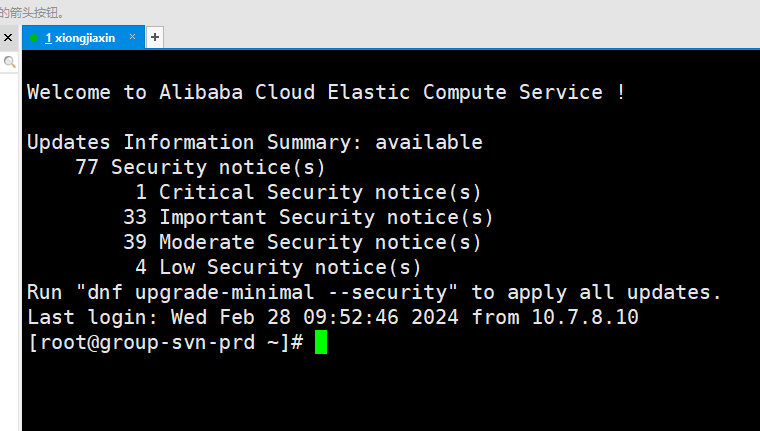Click the Updates Information Summary line
This screenshot has height=431, width=760.
[255, 142]
